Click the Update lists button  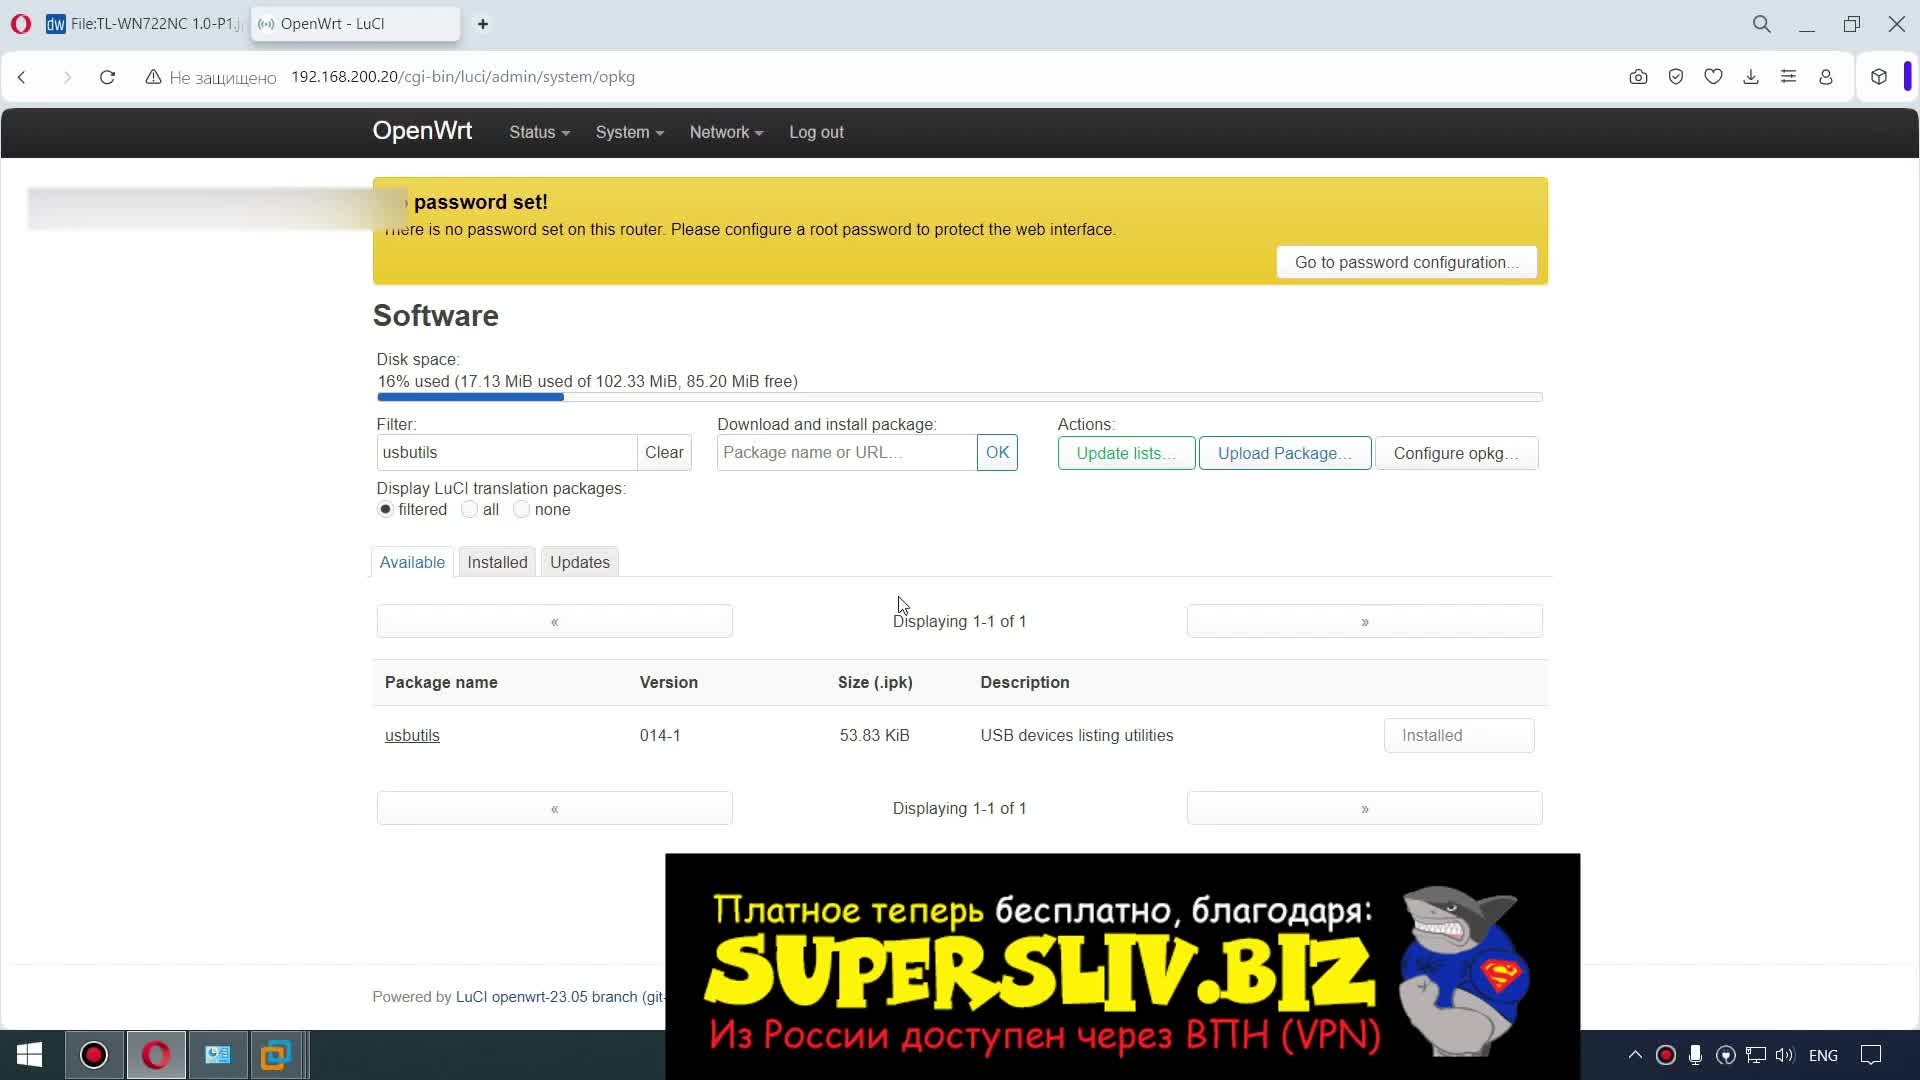1126,453
